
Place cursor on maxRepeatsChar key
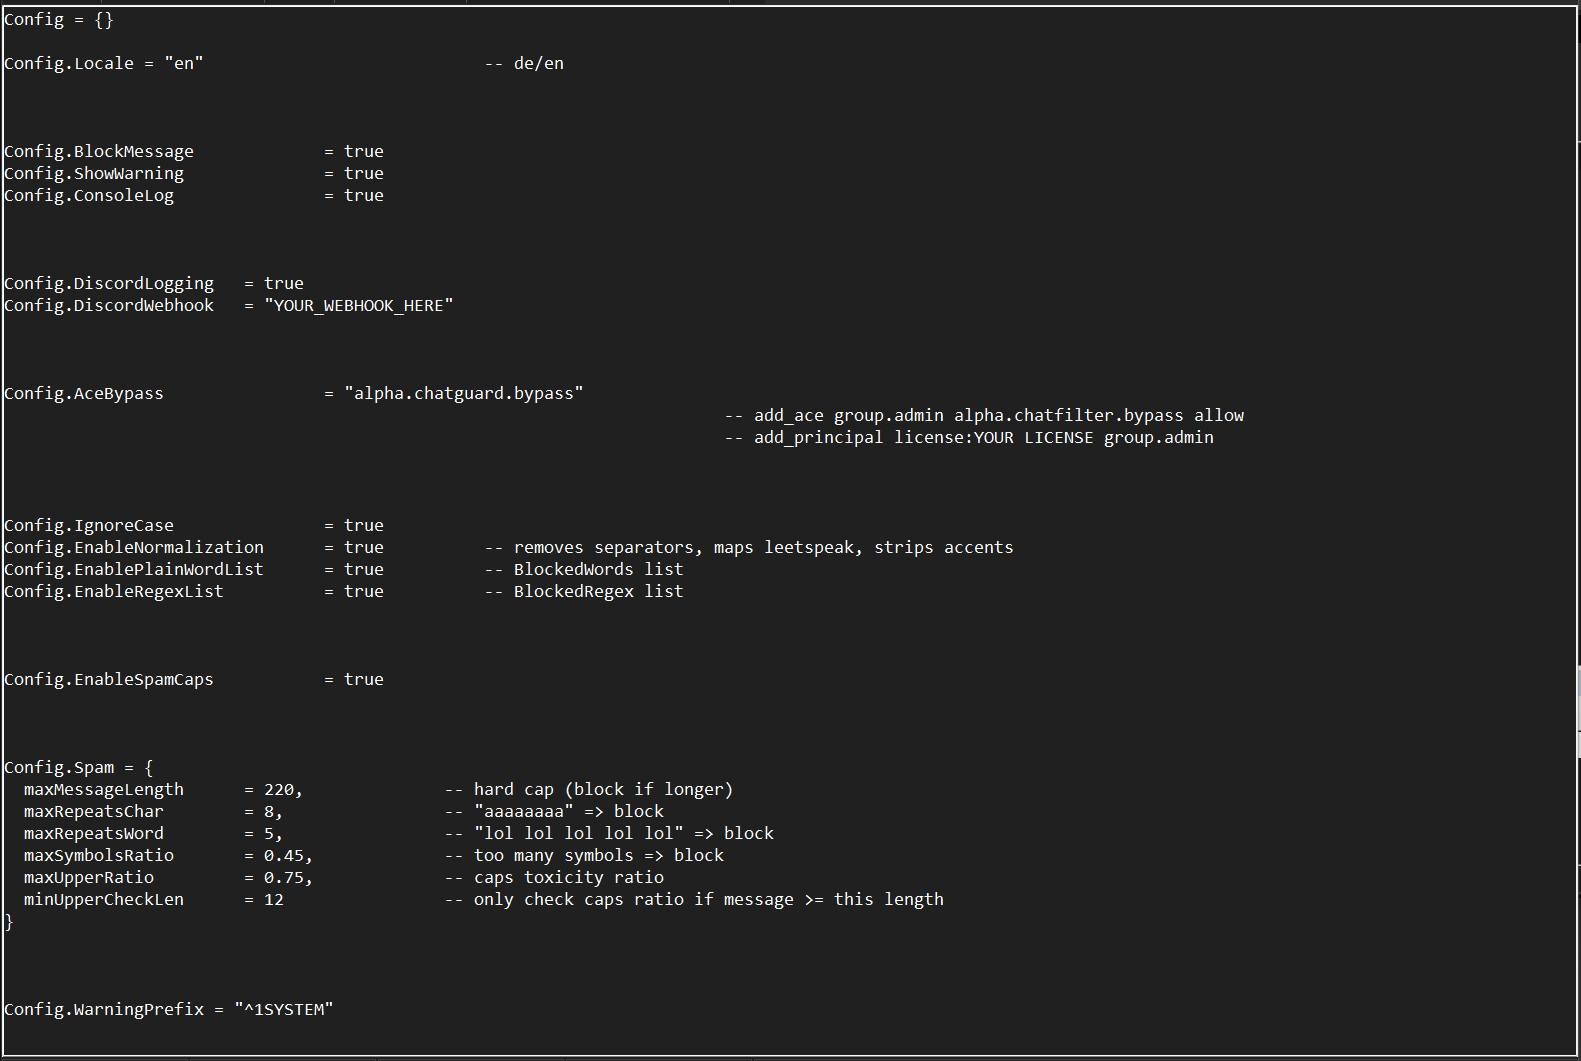click(x=94, y=811)
